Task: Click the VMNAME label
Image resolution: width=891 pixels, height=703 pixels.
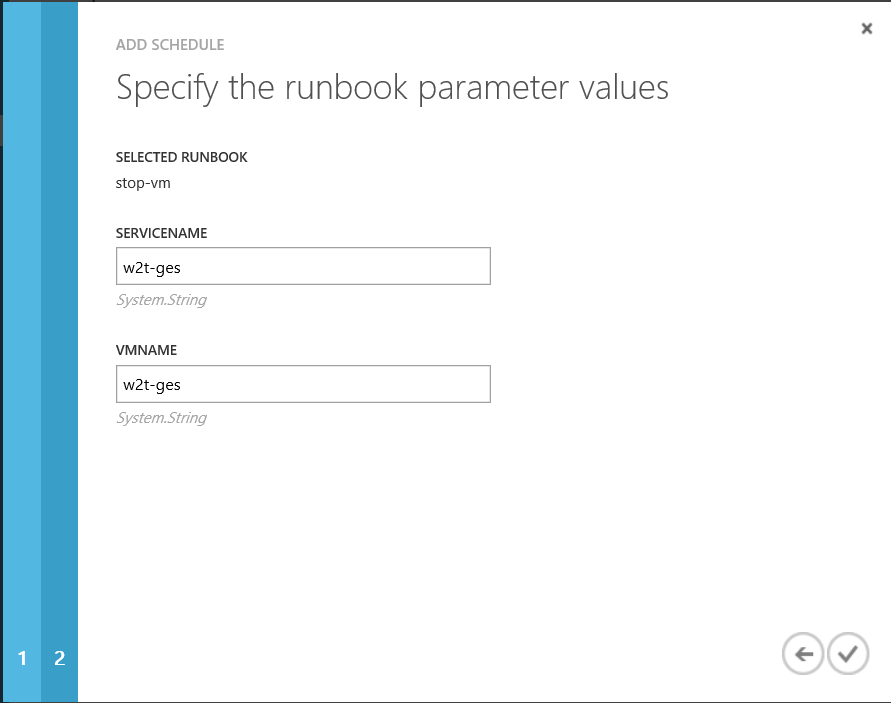Action: point(147,350)
